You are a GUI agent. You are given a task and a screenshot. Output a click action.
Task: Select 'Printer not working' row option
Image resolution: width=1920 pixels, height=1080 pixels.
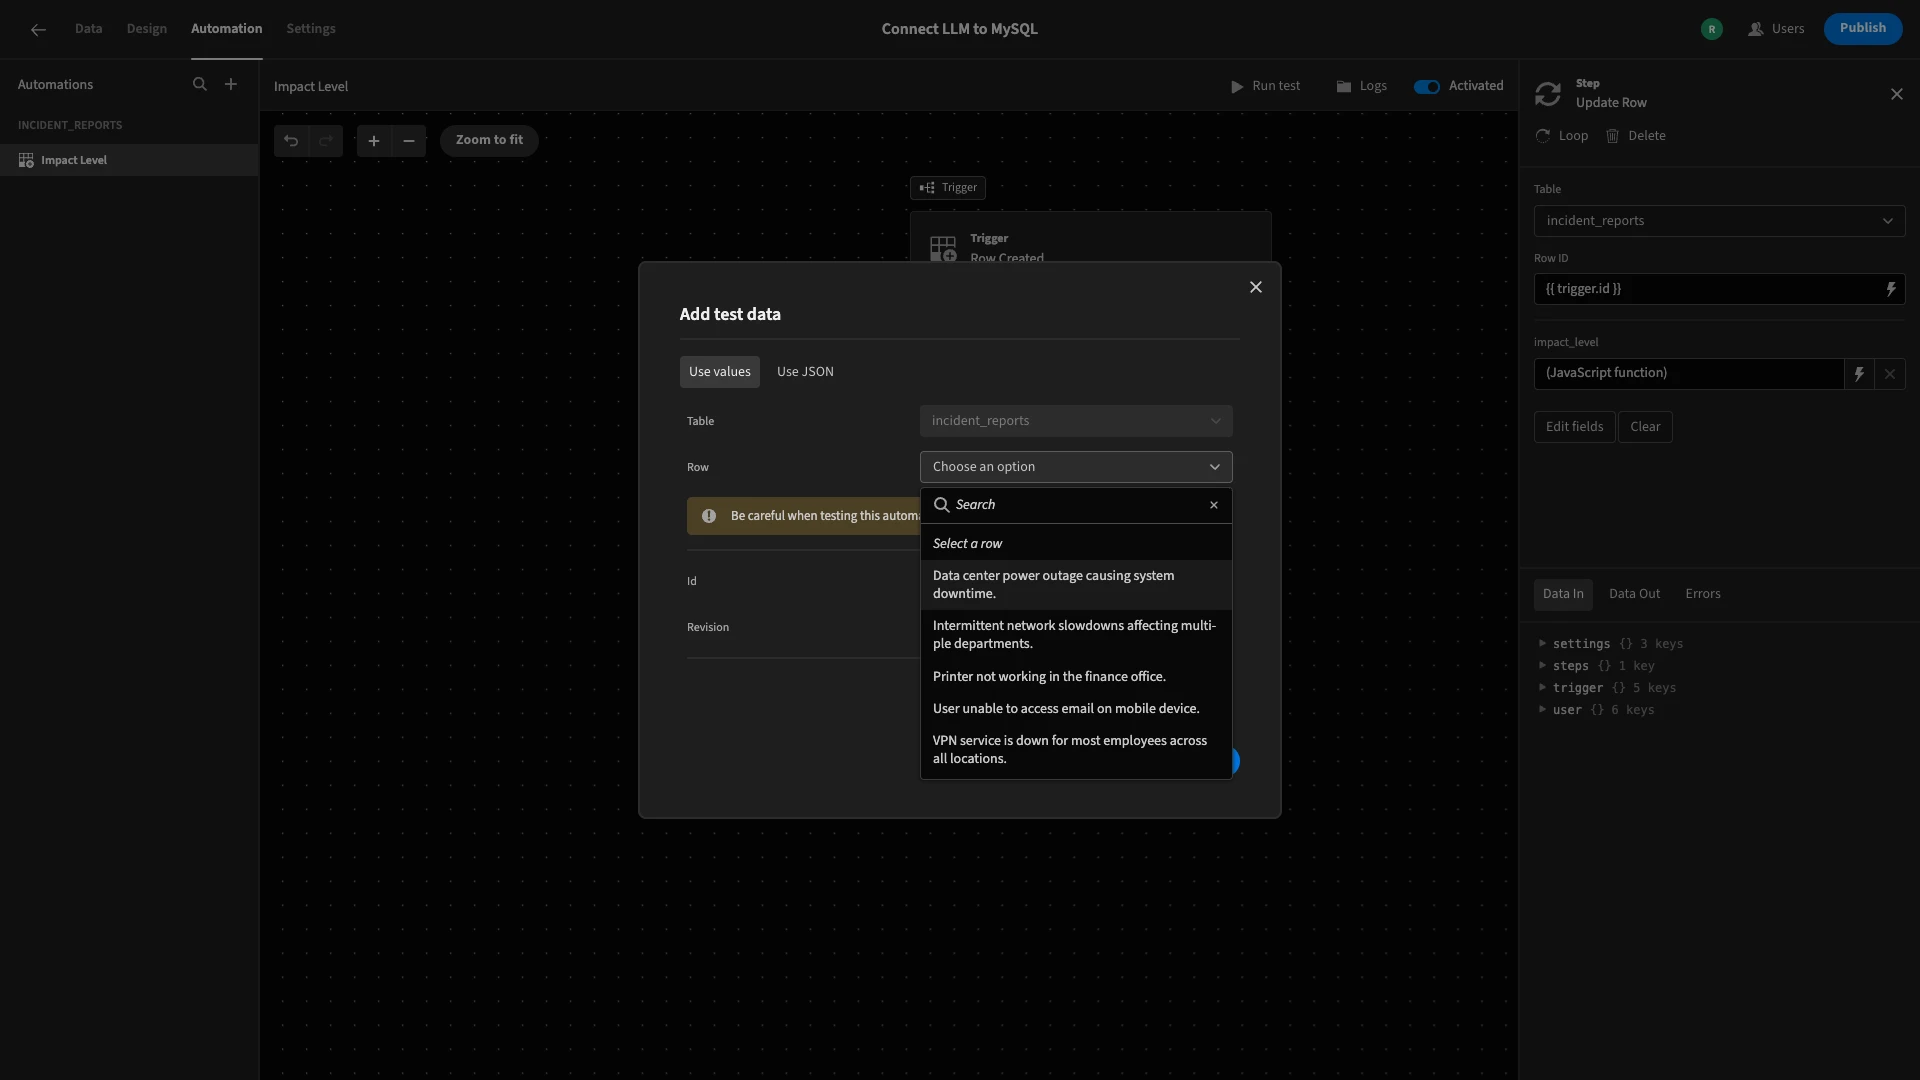point(1076,677)
